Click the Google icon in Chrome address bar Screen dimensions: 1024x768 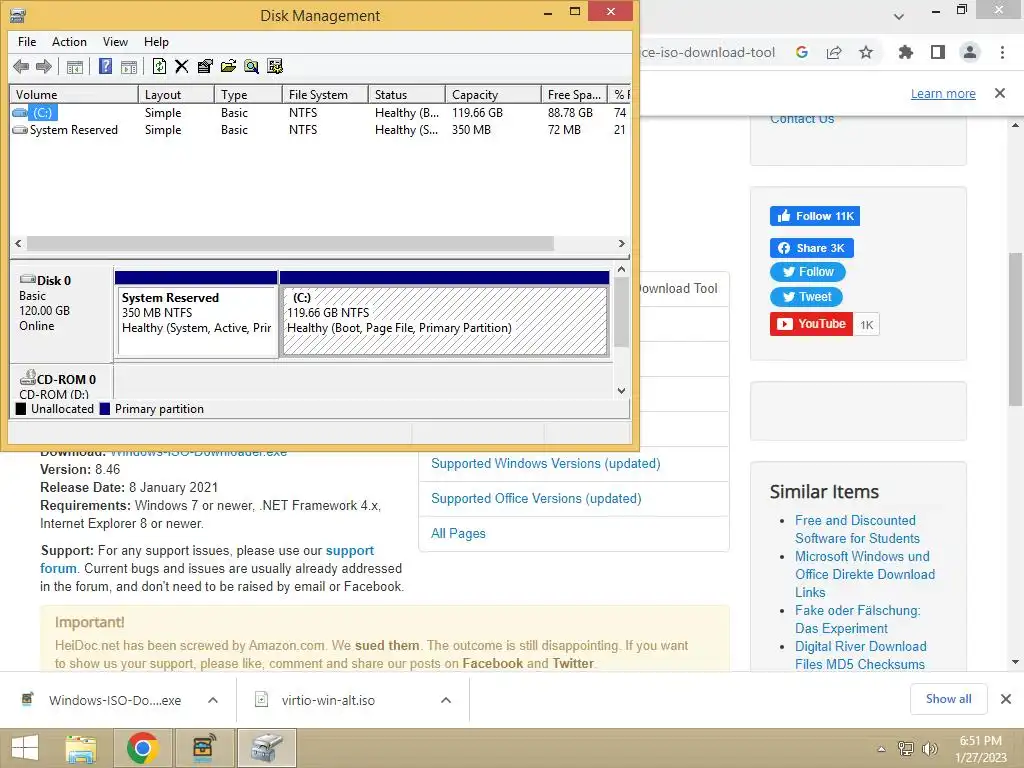click(x=802, y=52)
